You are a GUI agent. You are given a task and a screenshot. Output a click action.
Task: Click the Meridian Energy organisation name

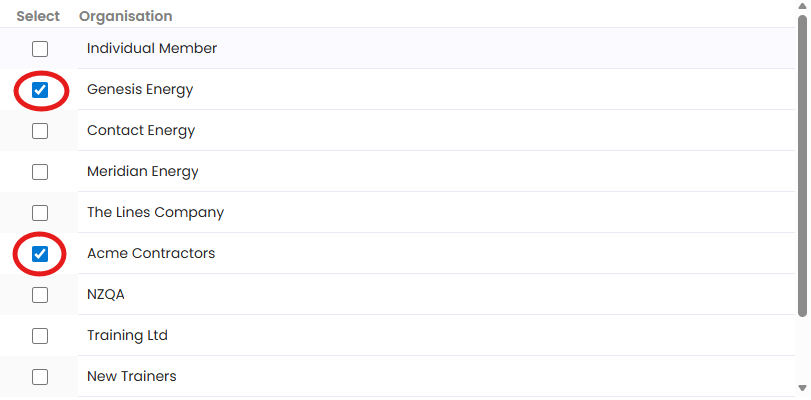point(143,172)
